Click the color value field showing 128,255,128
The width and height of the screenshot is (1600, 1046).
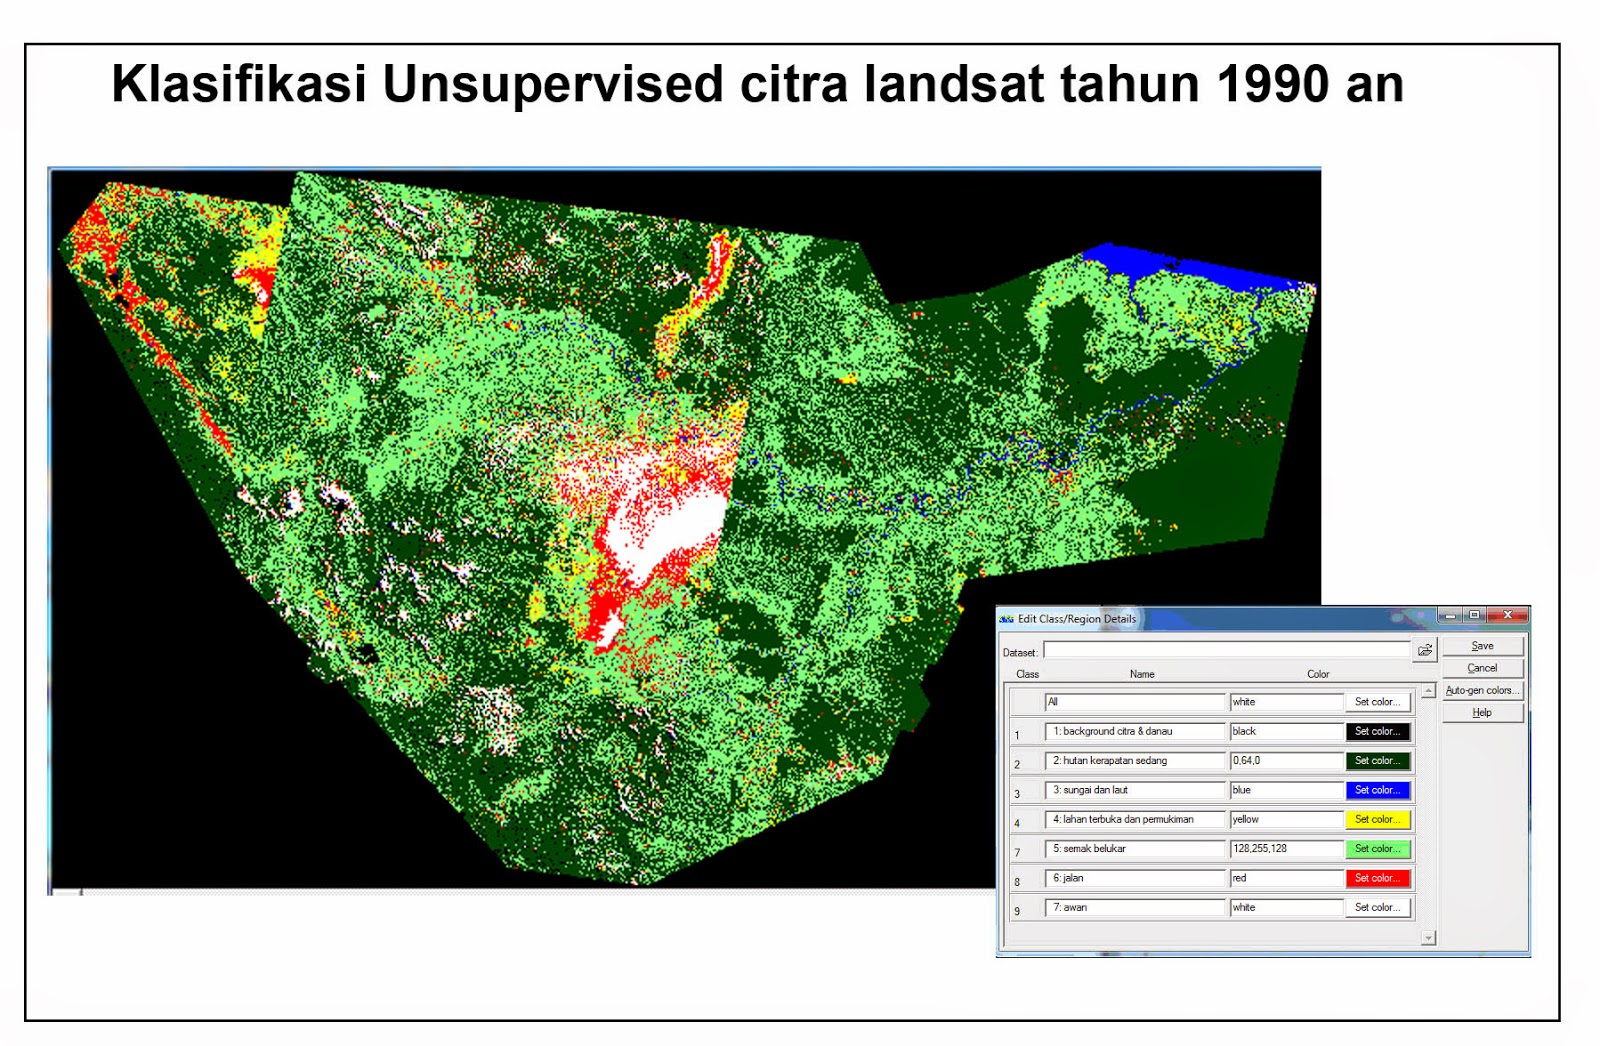point(1285,849)
